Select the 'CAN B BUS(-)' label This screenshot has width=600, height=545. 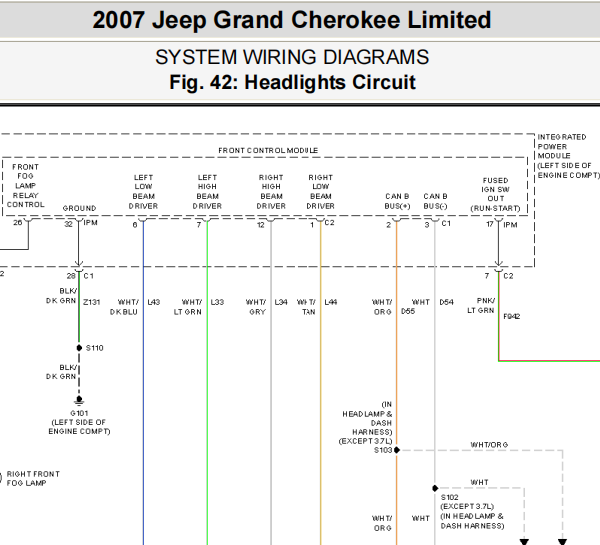tap(435, 201)
